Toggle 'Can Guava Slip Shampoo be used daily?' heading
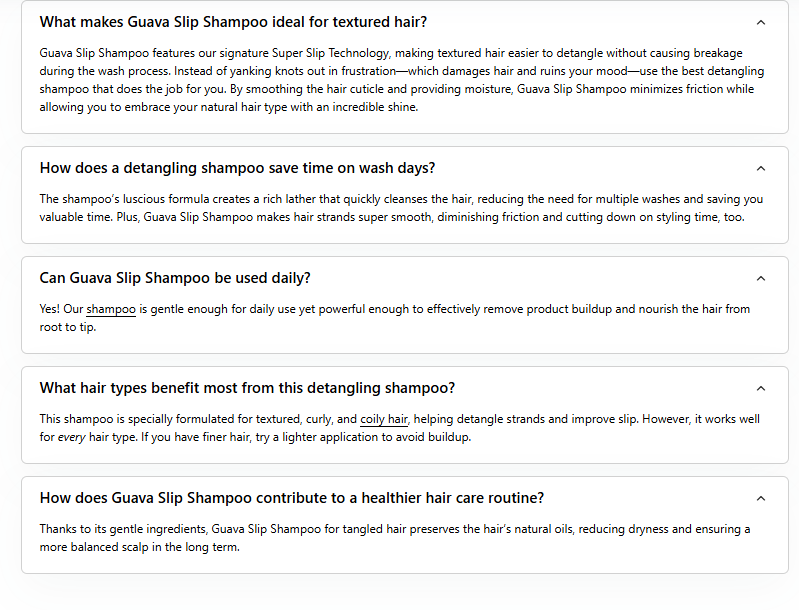The image size is (799, 610). point(175,278)
